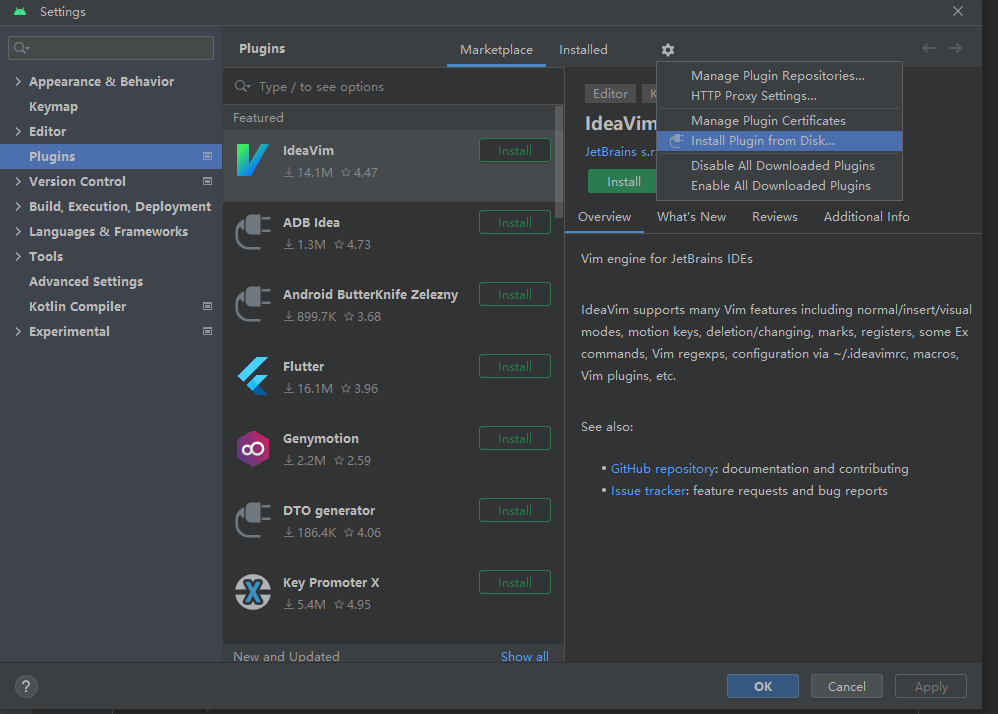Expand the Version Control tree node
The image size is (998, 714).
pyautogui.click(x=18, y=182)
